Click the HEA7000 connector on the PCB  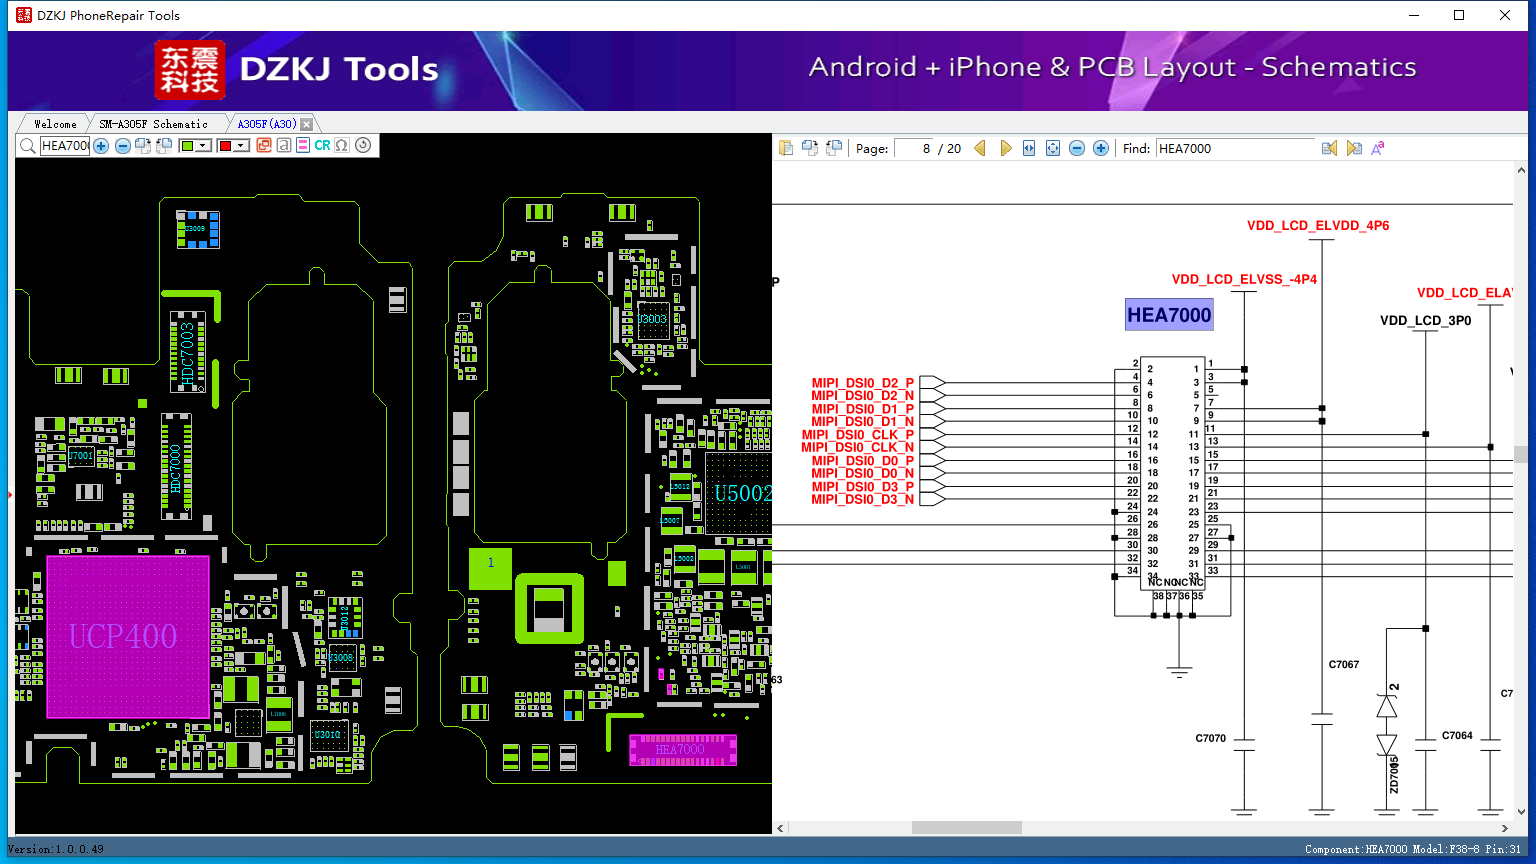(x=682, y=750)
